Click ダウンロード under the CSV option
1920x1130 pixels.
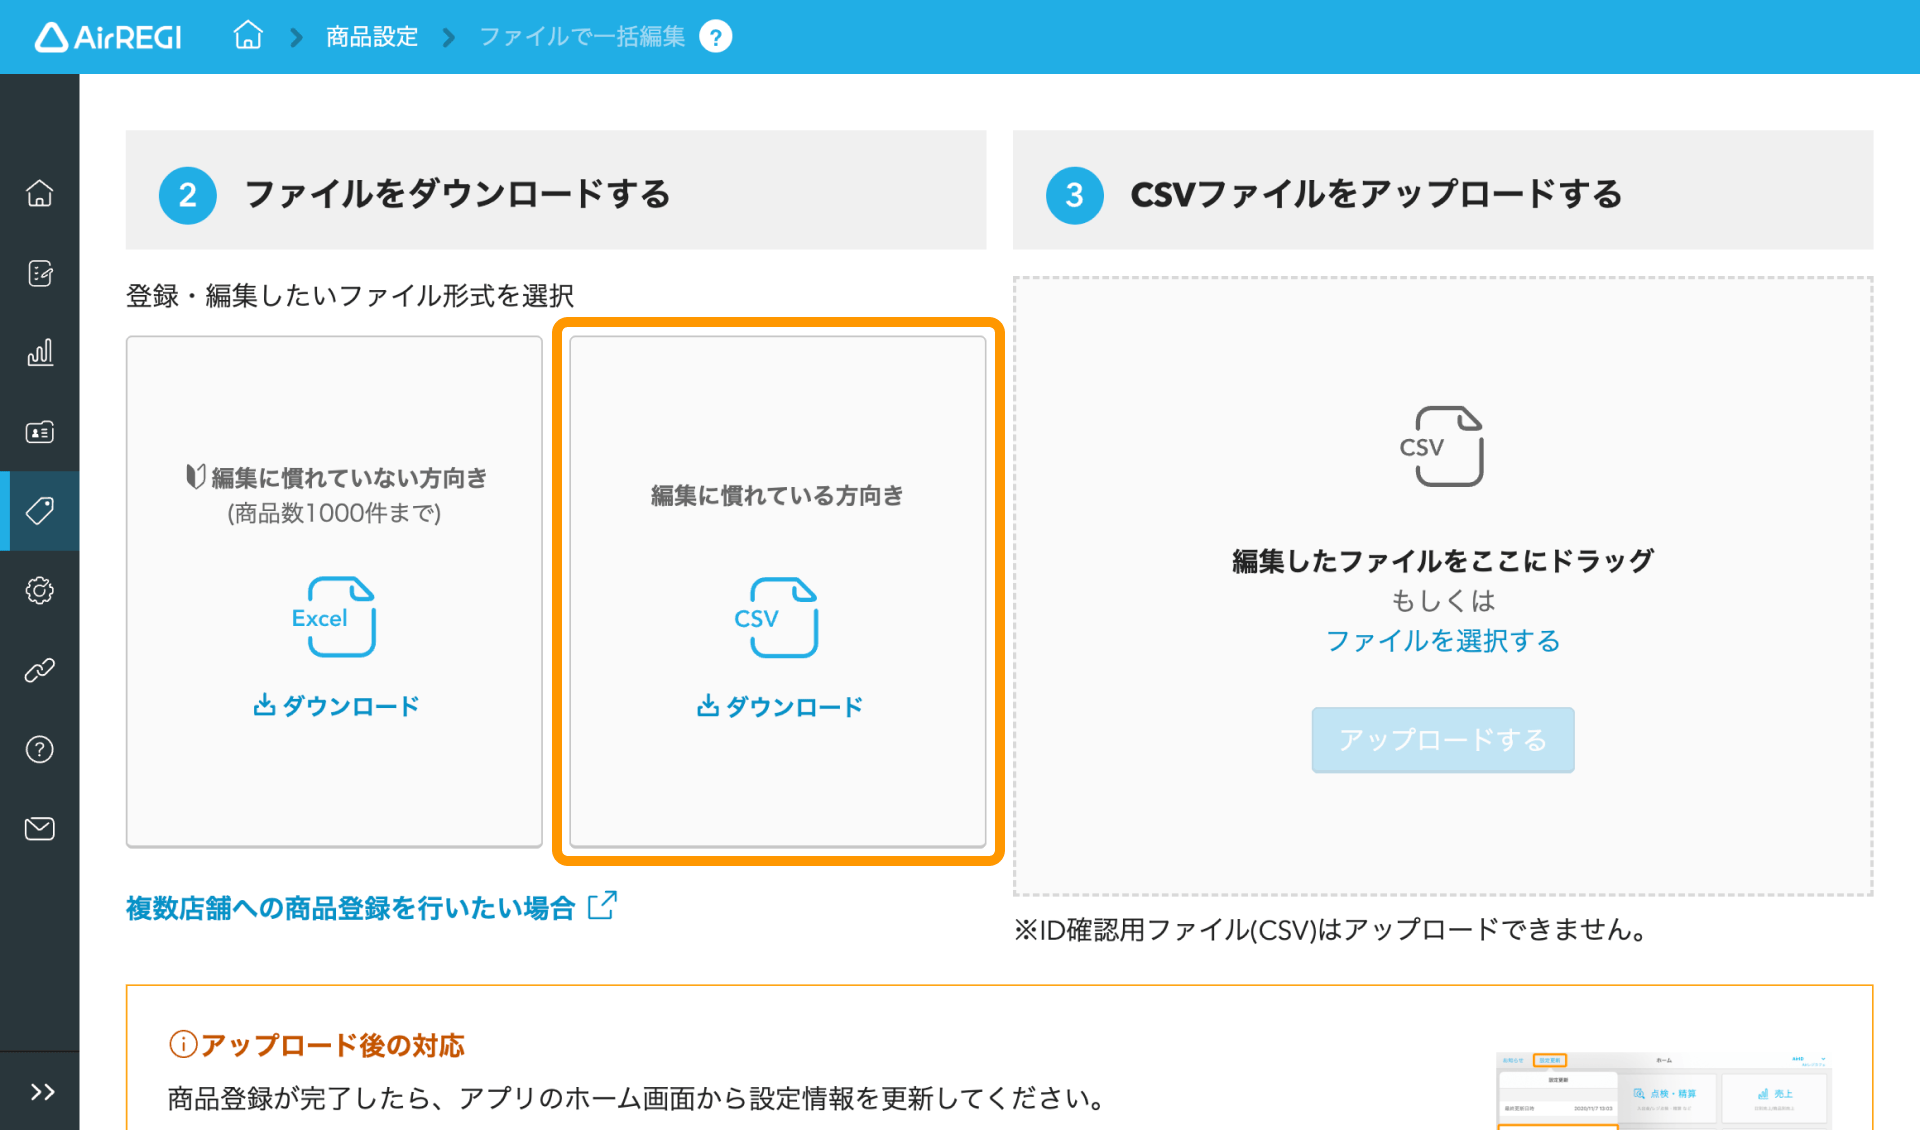(x=779, y=707)
